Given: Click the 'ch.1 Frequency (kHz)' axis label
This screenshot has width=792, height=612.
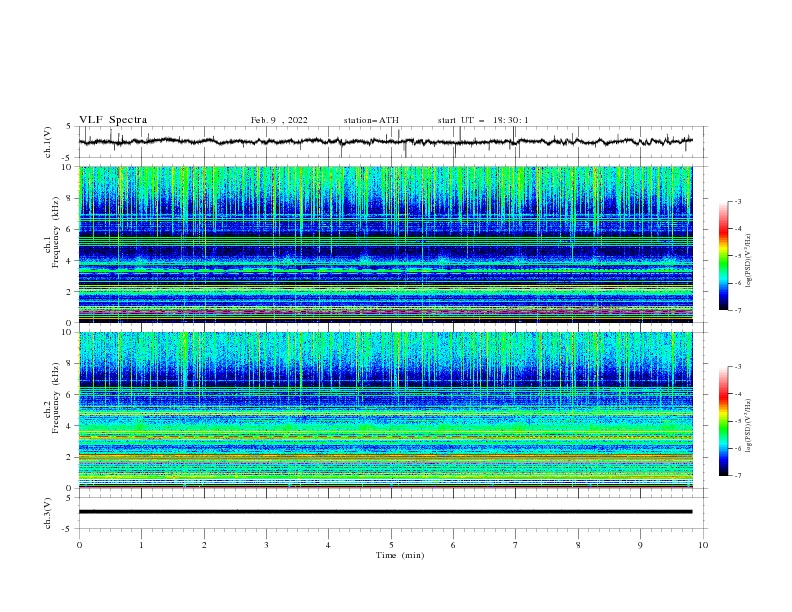Looking at the screenshot, I should point(52,233).
